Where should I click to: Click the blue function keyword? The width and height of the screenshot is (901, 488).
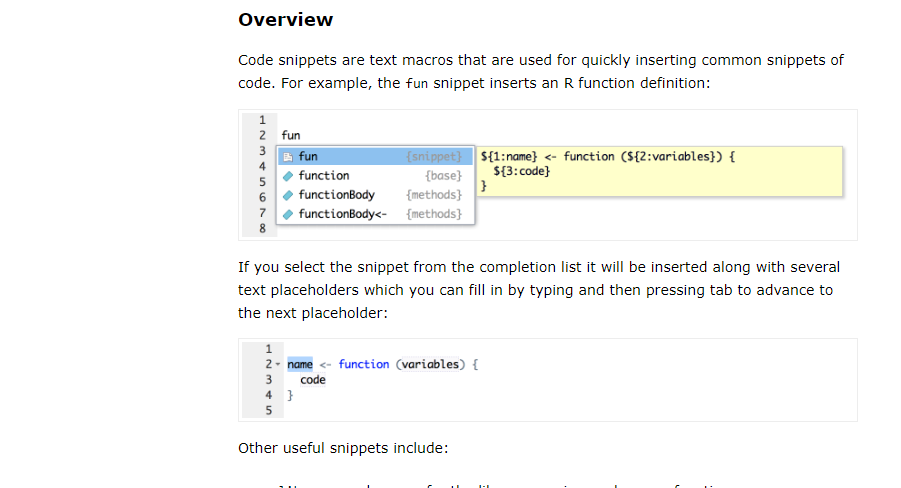click(364, 364)
